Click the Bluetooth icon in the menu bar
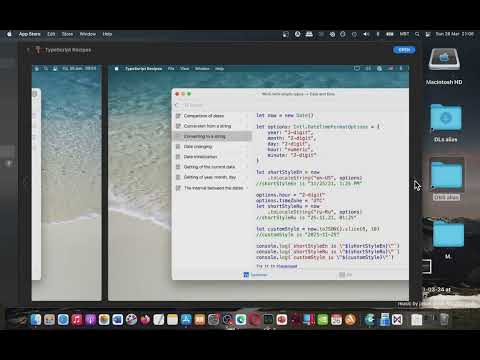480x360 pixels. pos(378,34)
